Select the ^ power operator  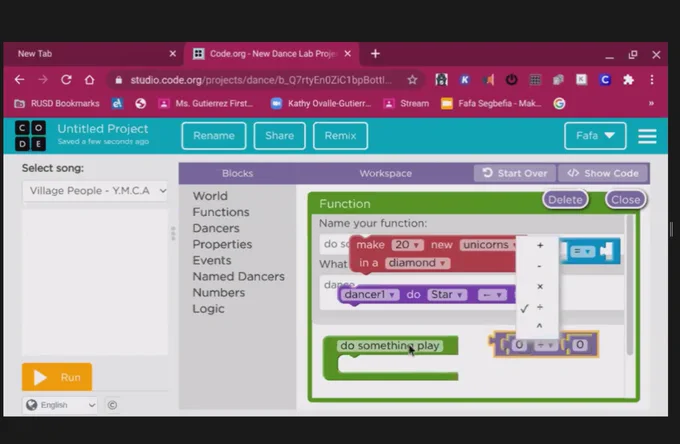pos(539,326)
